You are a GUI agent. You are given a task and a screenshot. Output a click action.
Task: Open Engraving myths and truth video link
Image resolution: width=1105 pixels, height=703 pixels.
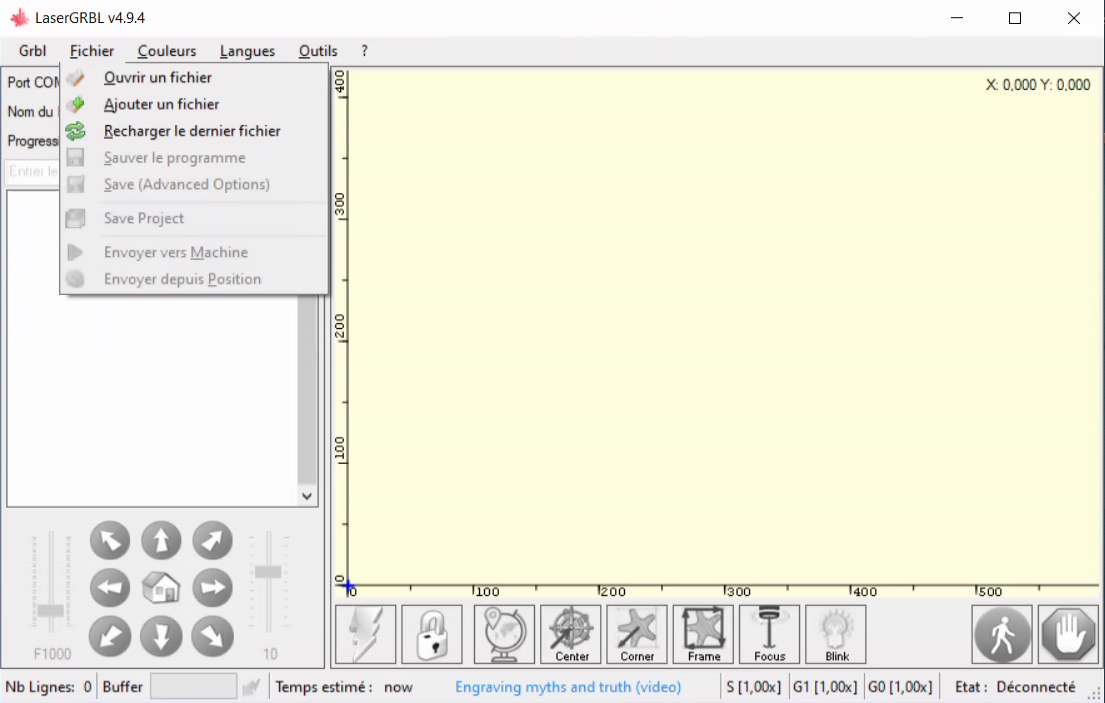coord(568,687)
